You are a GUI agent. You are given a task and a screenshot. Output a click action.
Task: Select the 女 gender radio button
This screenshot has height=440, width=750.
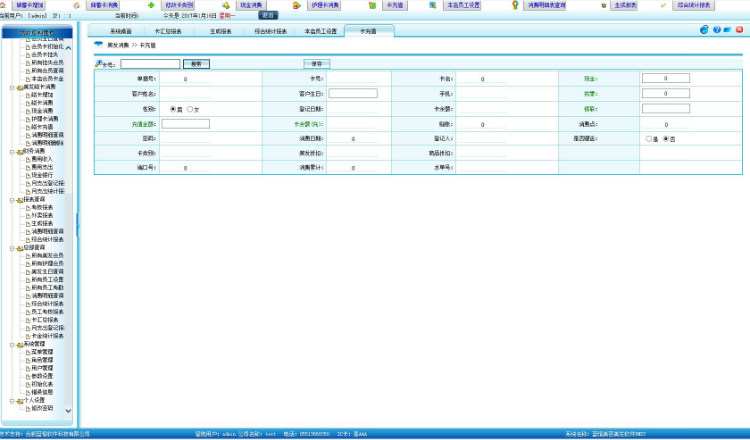pyautogui.click(x=190, y=109)
